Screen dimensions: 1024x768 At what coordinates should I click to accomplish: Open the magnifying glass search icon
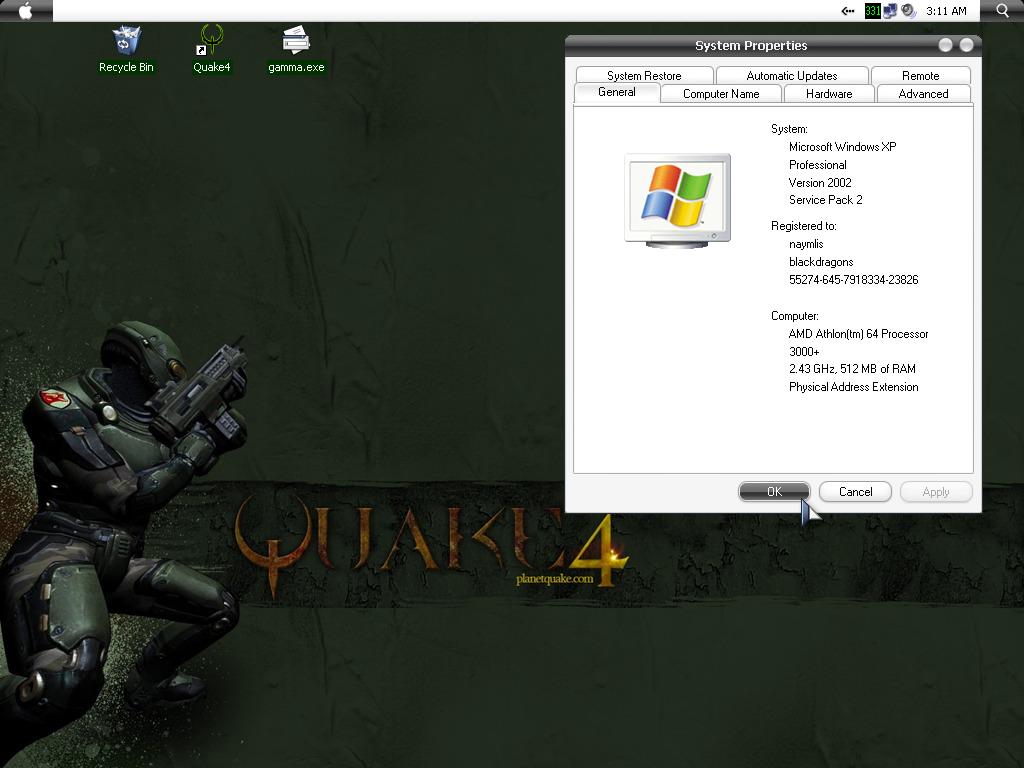pyautogui.click(x=1003, y=11)
